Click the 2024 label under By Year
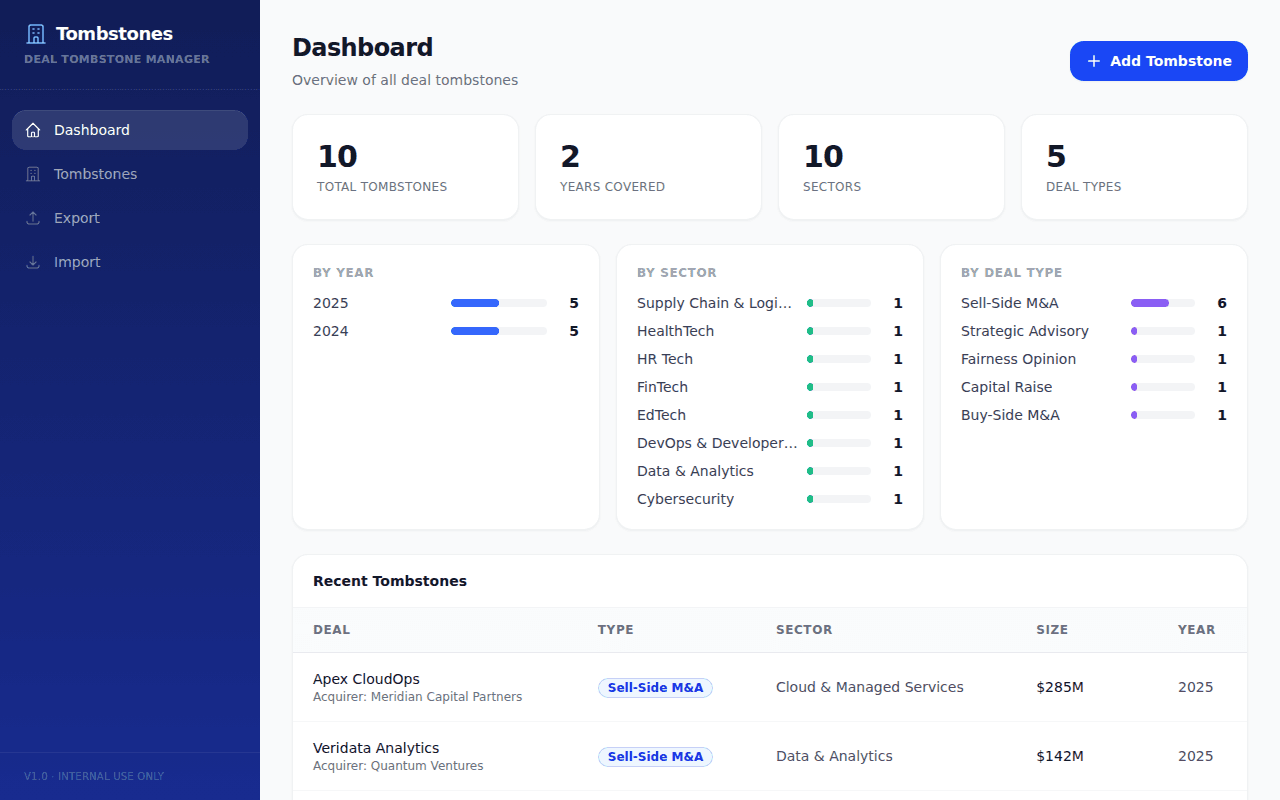This screenshot has width=1280, height=800. 331,331
